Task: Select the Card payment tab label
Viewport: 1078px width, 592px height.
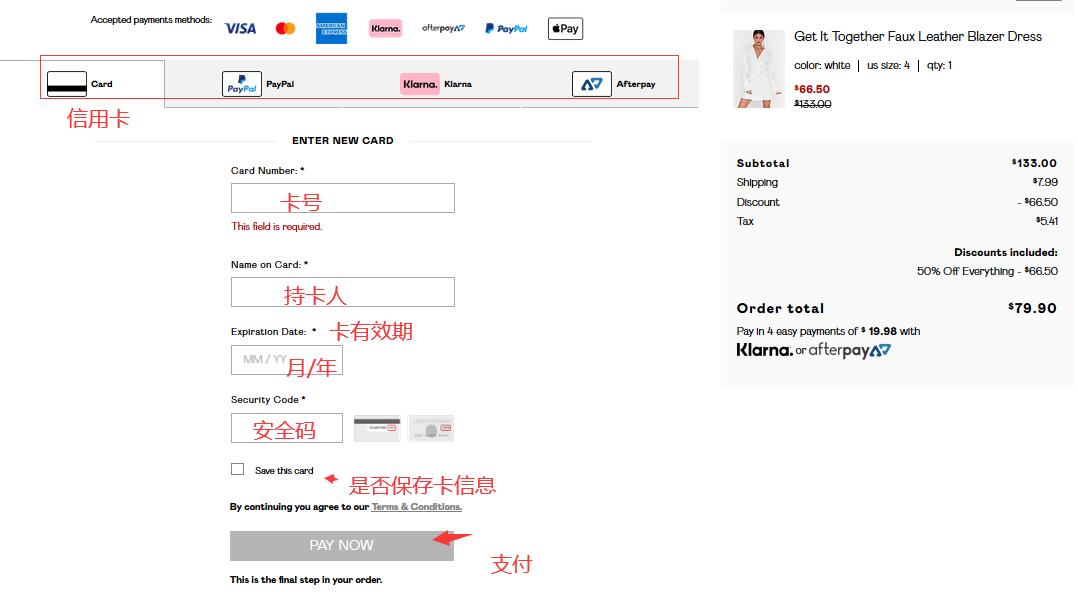Action: pos(102,84)
